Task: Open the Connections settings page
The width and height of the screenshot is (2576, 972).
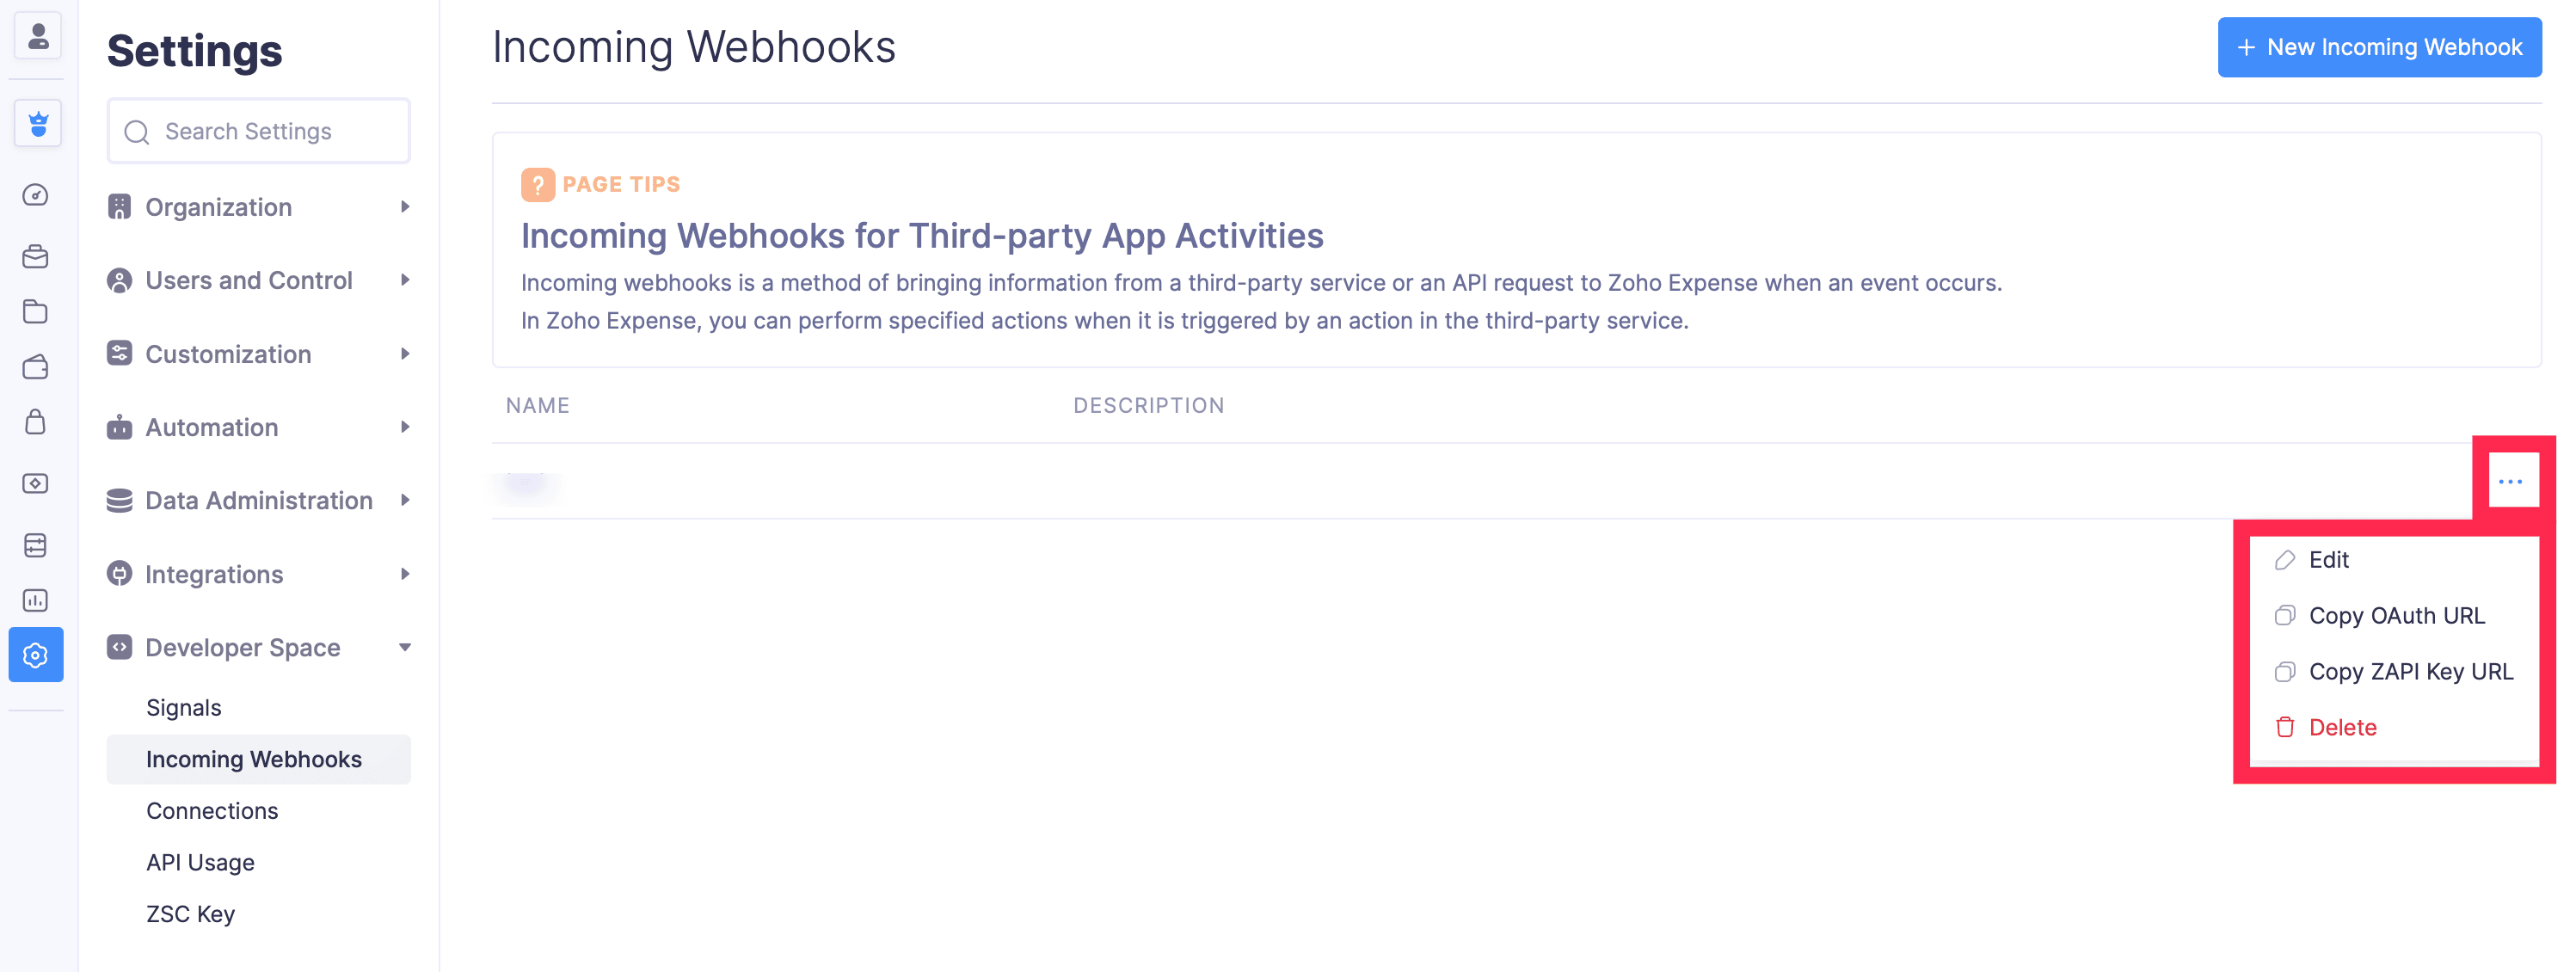Action: click(x=212, y=810)
